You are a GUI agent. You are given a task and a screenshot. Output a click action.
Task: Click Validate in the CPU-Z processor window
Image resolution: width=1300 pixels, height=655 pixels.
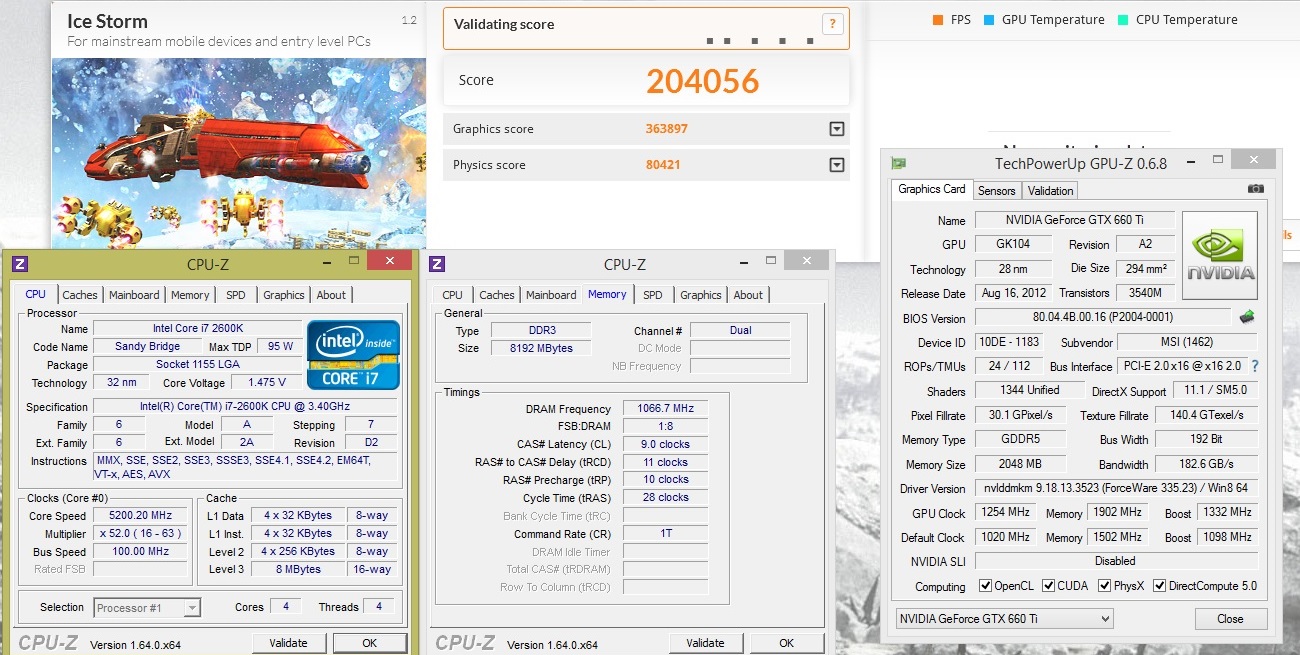(x=289, y=643)
